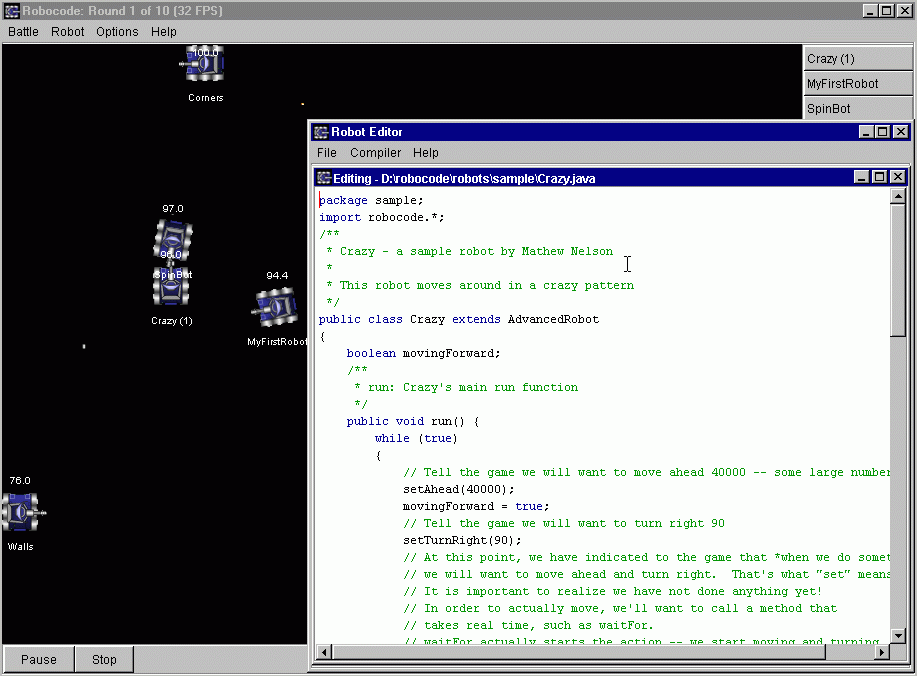Click the 76.0 energy value above Walls
The height and width of the screenshot is (676, 917).
20,481
